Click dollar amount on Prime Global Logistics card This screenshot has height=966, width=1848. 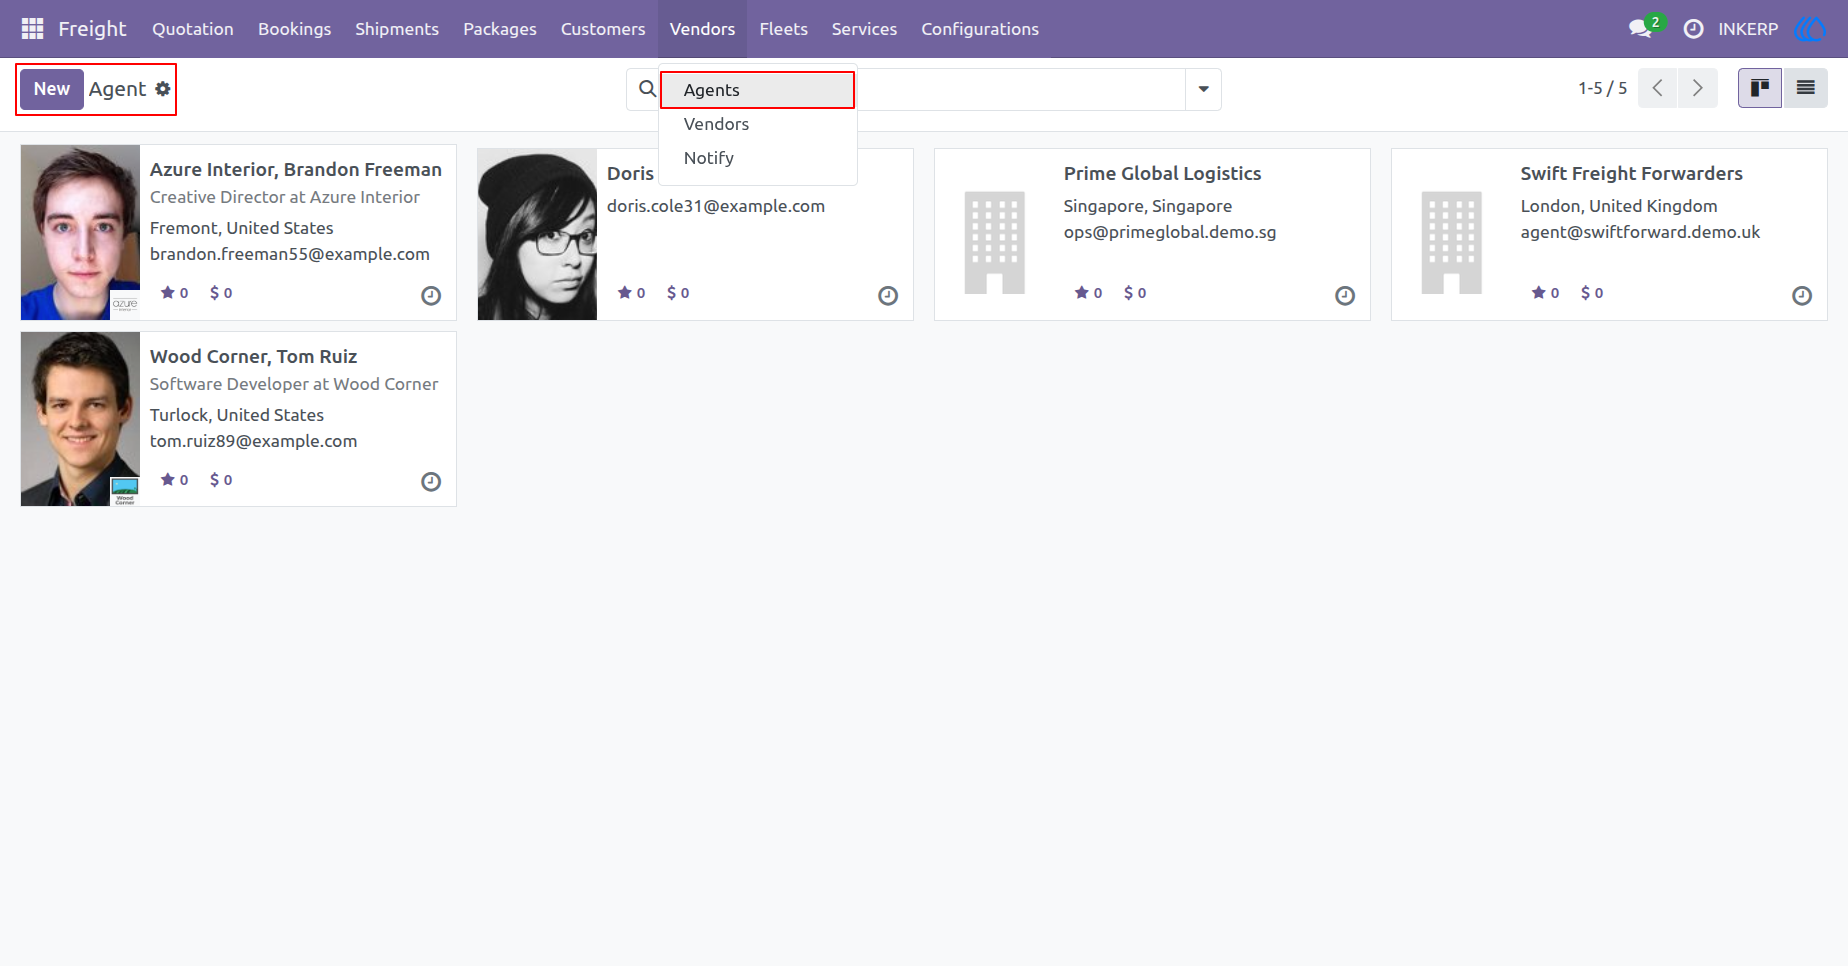click(1135, 293)
